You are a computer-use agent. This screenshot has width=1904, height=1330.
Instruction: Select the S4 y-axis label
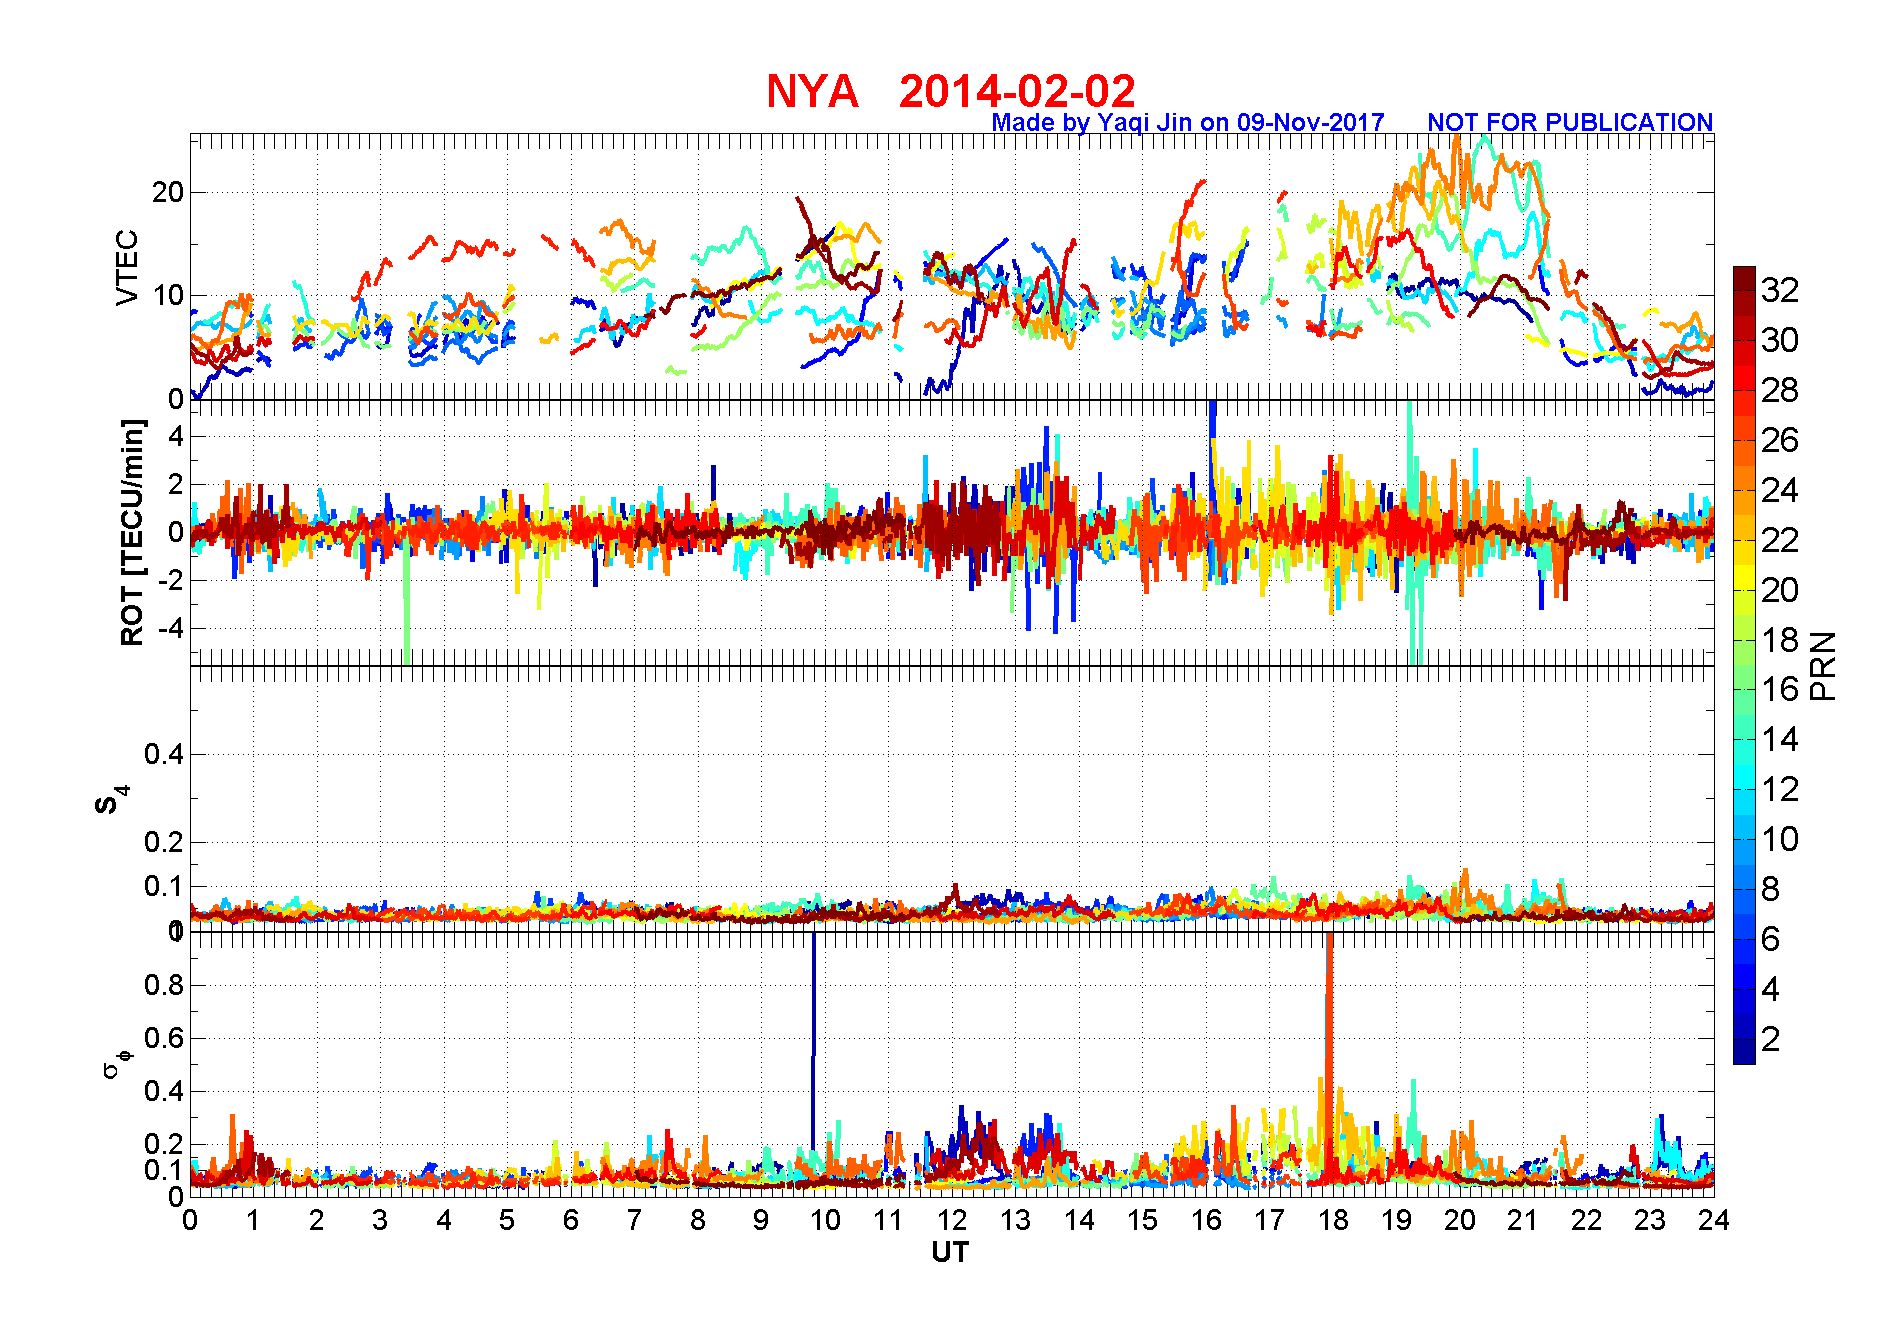click(x=111, y=800)
